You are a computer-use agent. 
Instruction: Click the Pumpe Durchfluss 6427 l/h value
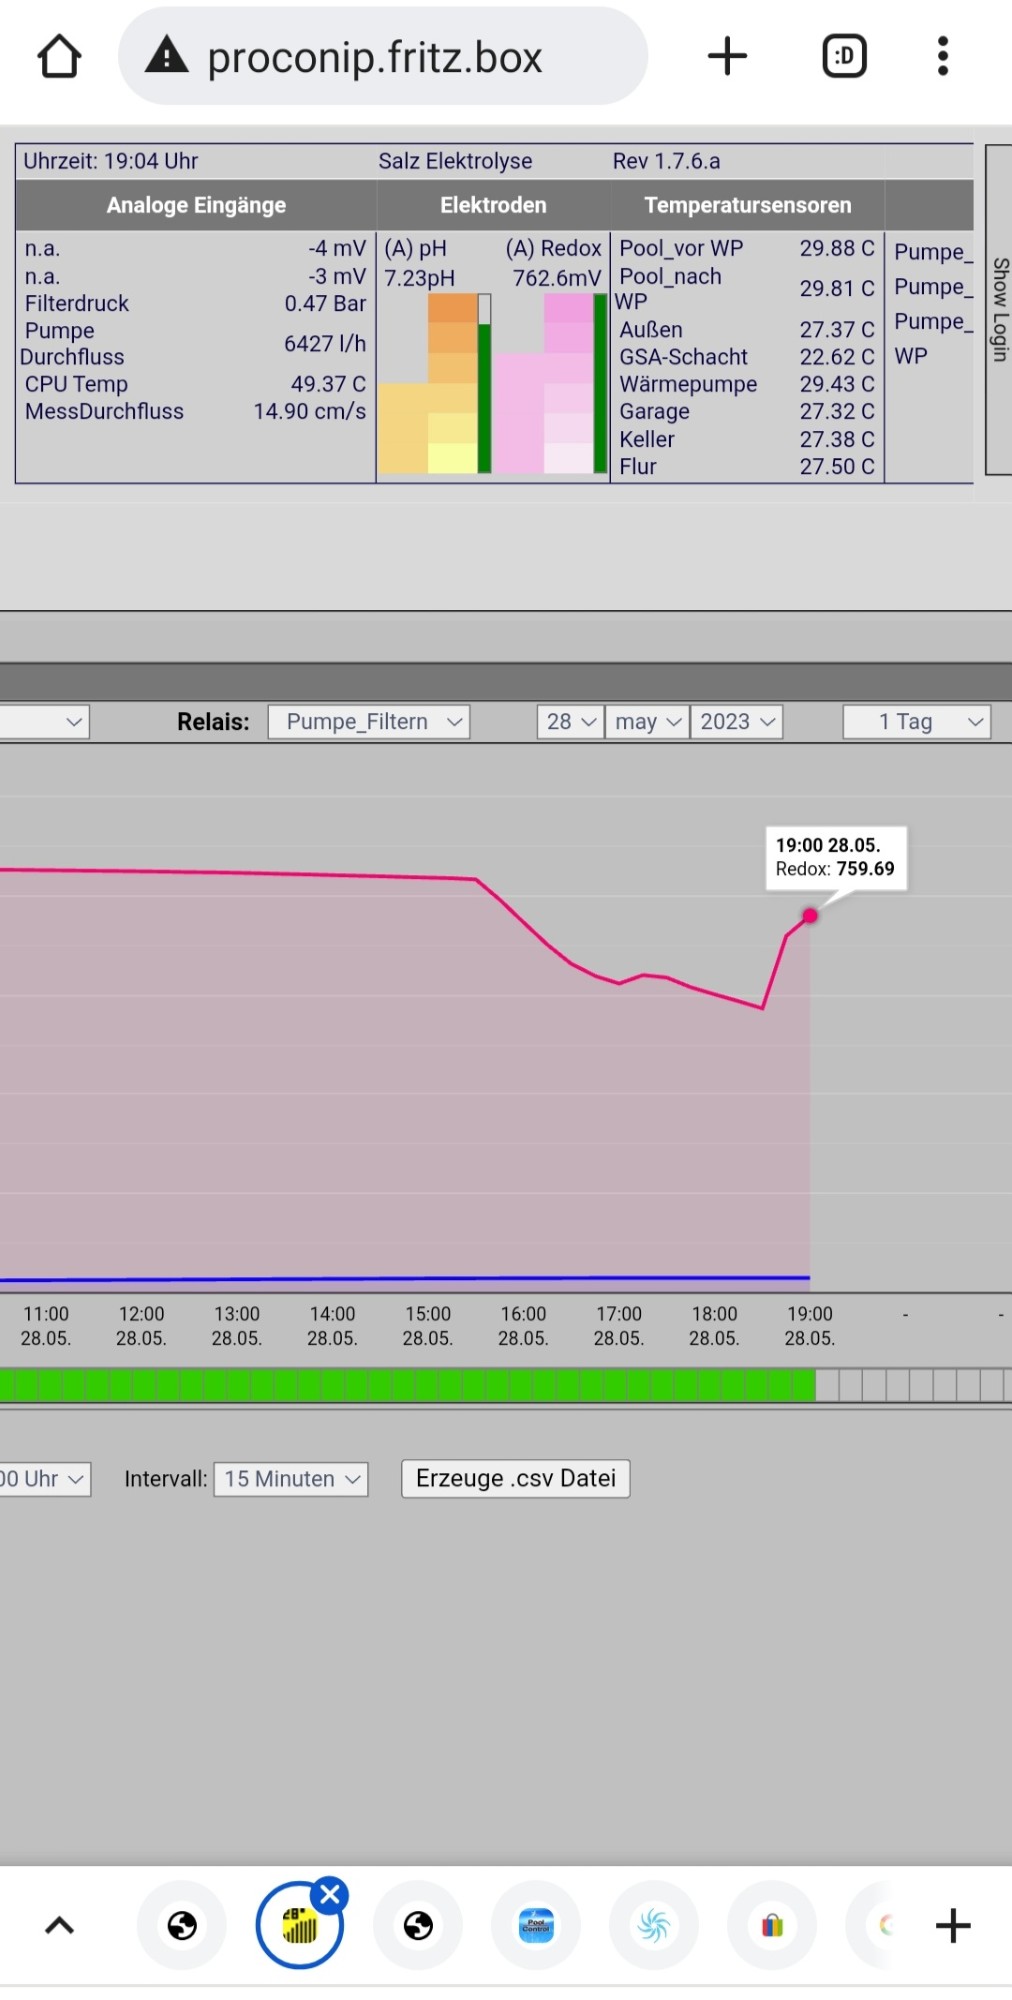(x=325, y=343)
